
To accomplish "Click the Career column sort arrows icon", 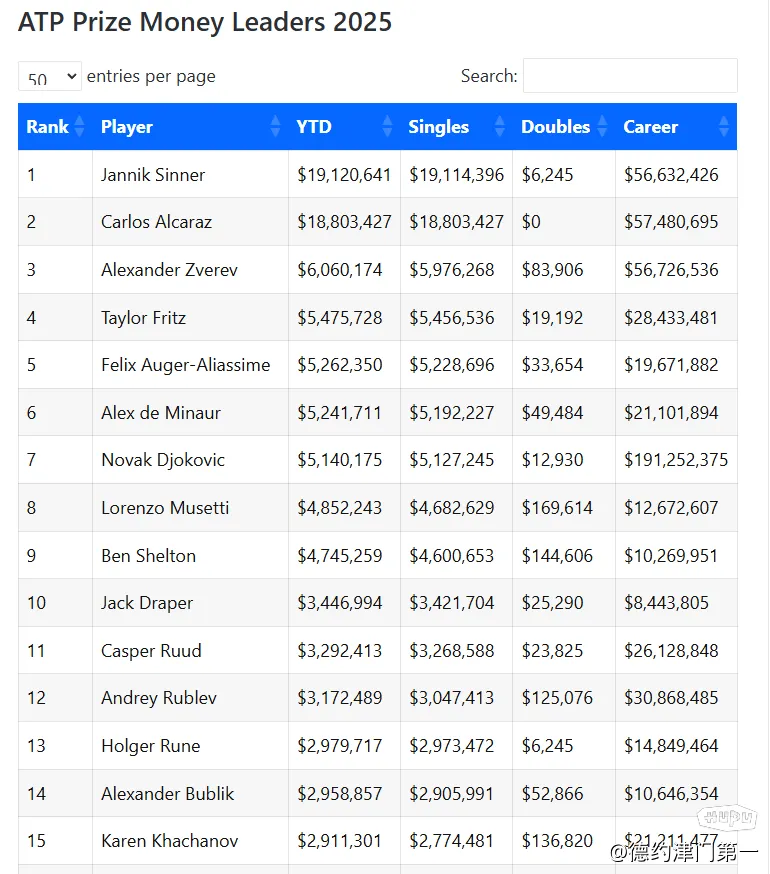I will [724, 127].
